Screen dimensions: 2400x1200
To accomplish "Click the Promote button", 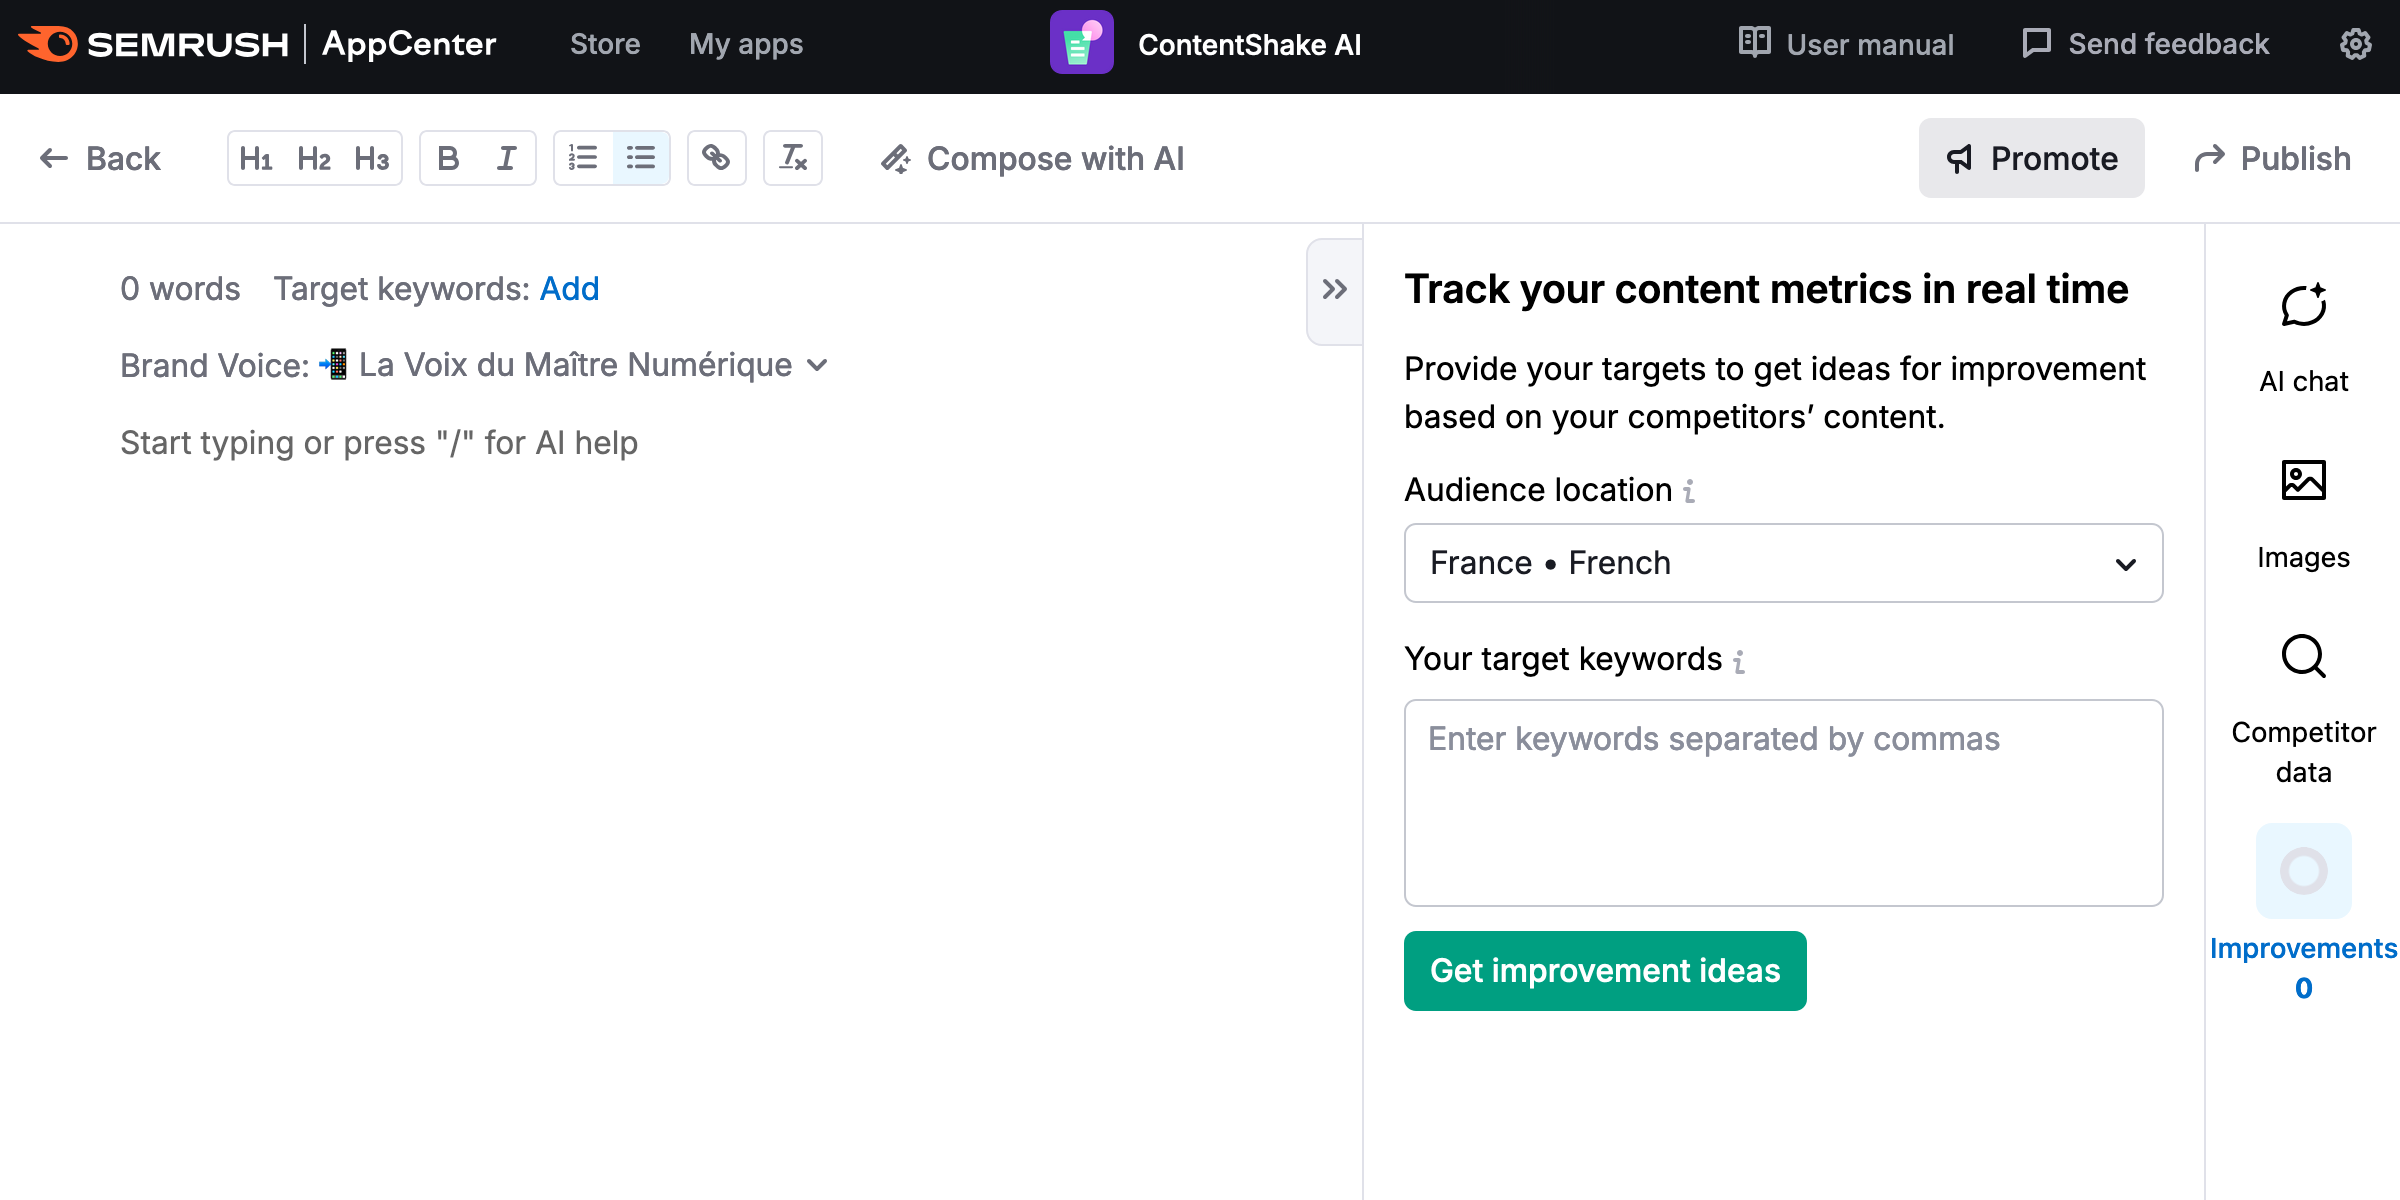I will (x=2031, y=158).
